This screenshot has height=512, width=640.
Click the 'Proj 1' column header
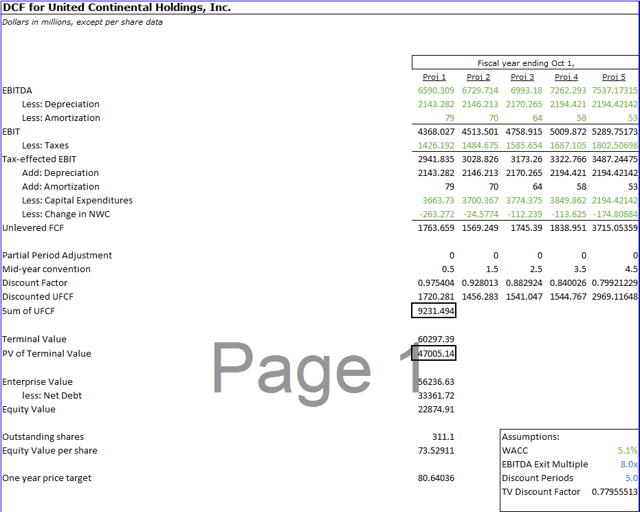pos(434,77)
